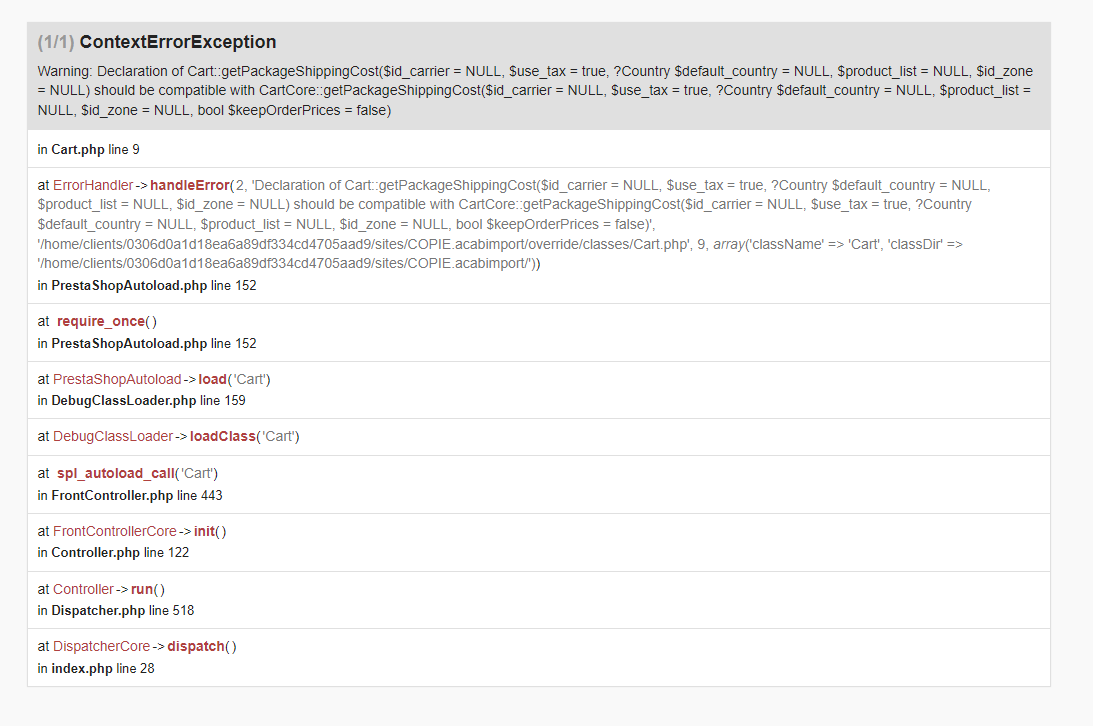Open the DispatcherCore class link
The width and height of the screenshot is (1093, 726).
pyautogui.click(x=102, y=647)
